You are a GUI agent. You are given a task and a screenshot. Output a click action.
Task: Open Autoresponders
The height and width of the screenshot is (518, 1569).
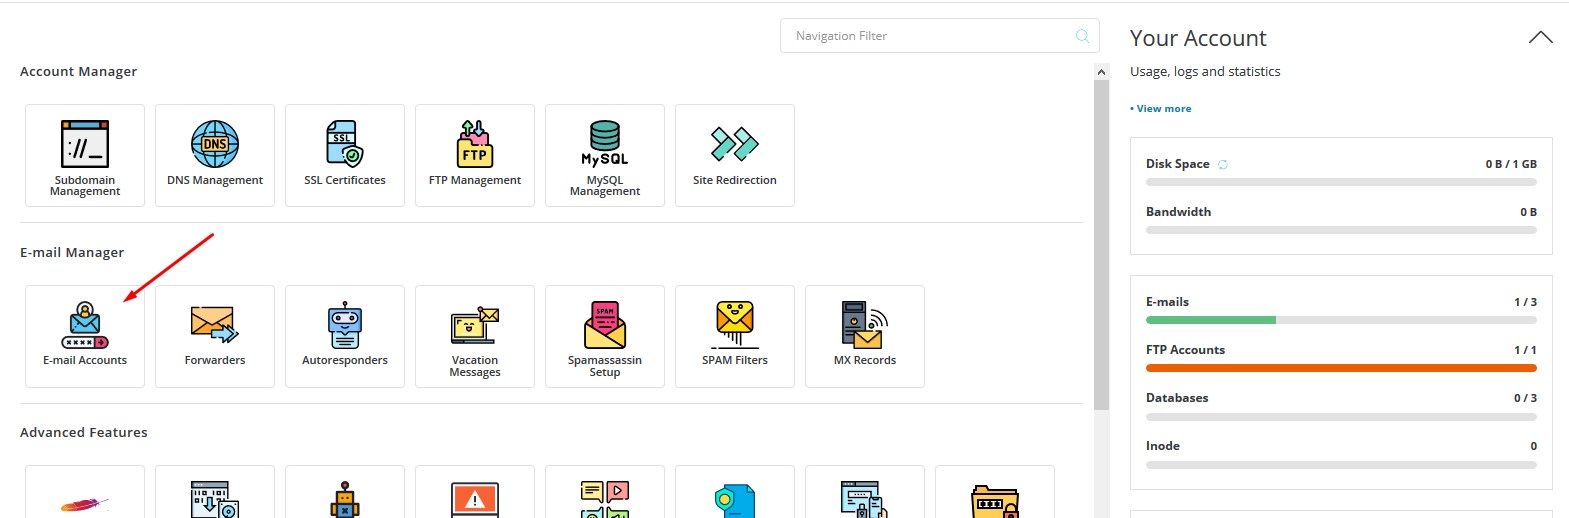tap(345, 336)
